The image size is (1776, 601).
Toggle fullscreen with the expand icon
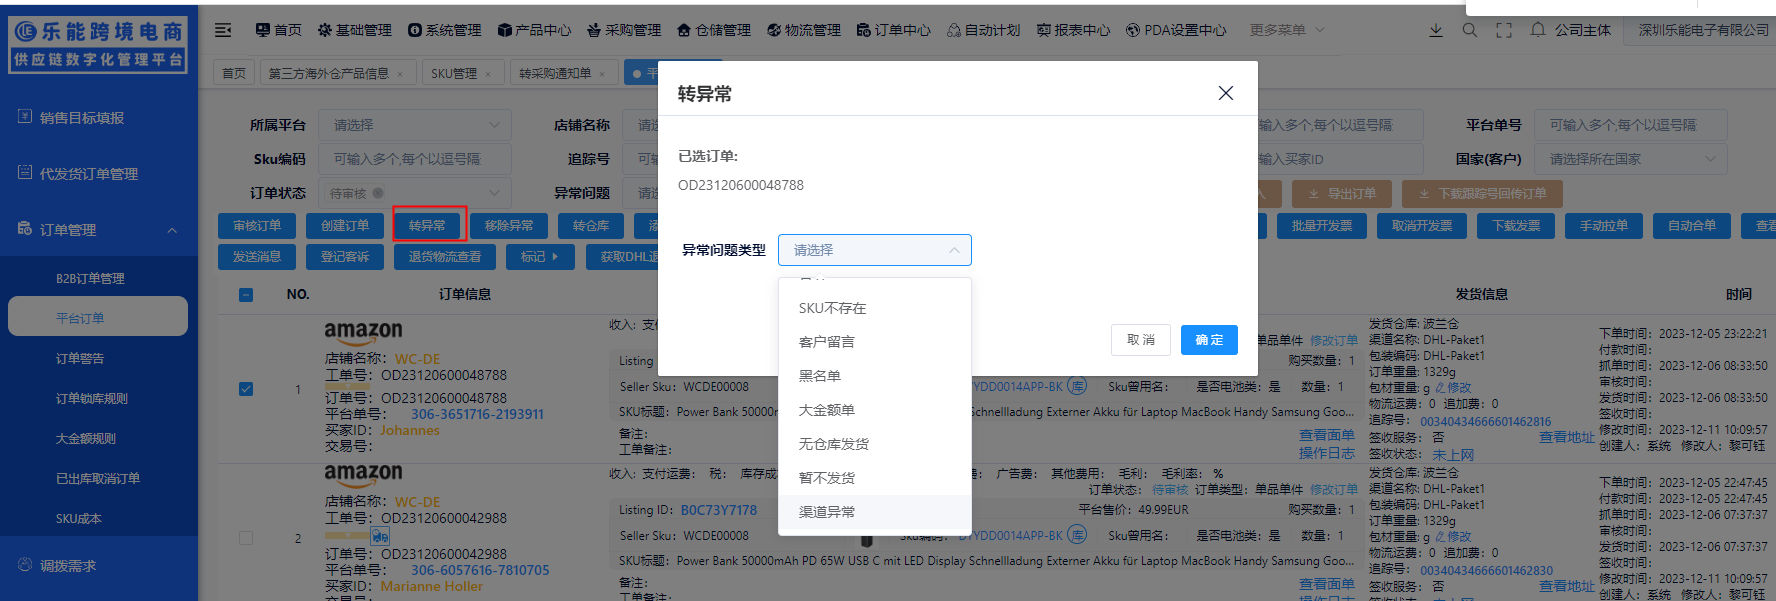[x=1503, y=30]
